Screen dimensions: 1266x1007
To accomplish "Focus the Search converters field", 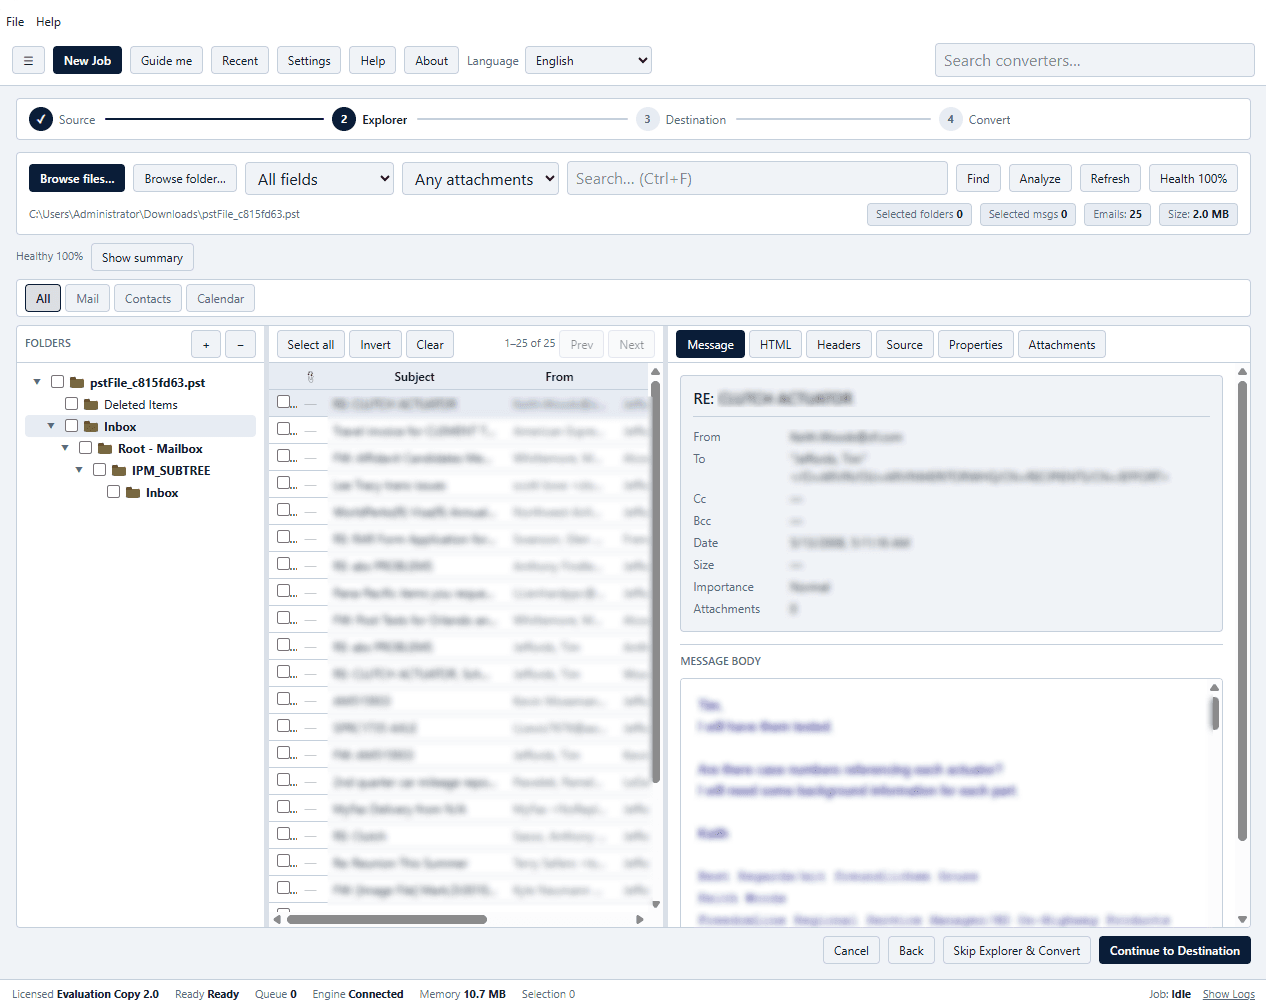I will (1095, 60).
